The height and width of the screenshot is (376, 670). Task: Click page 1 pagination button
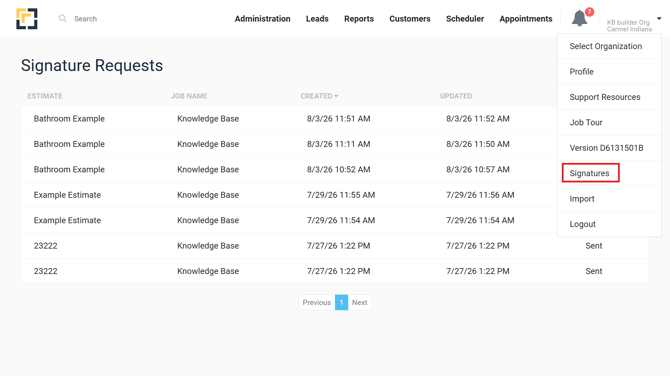coord(341,303)
